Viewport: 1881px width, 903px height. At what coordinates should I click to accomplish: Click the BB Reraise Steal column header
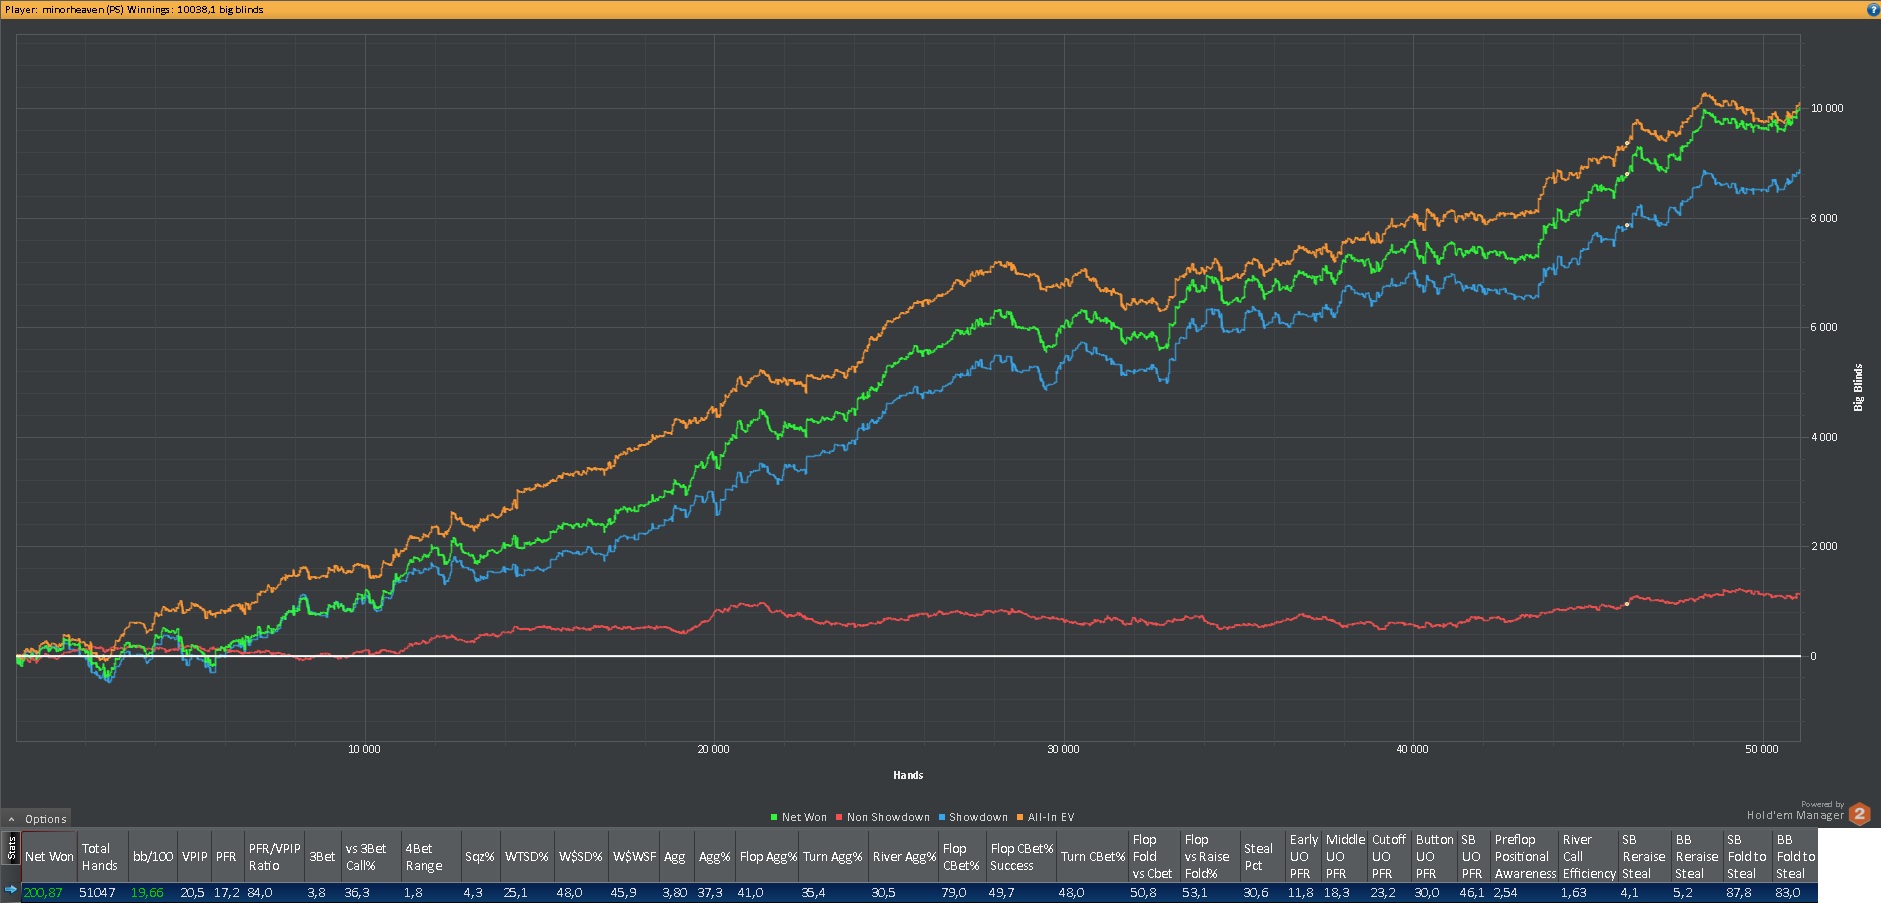tap(1698, 856)
